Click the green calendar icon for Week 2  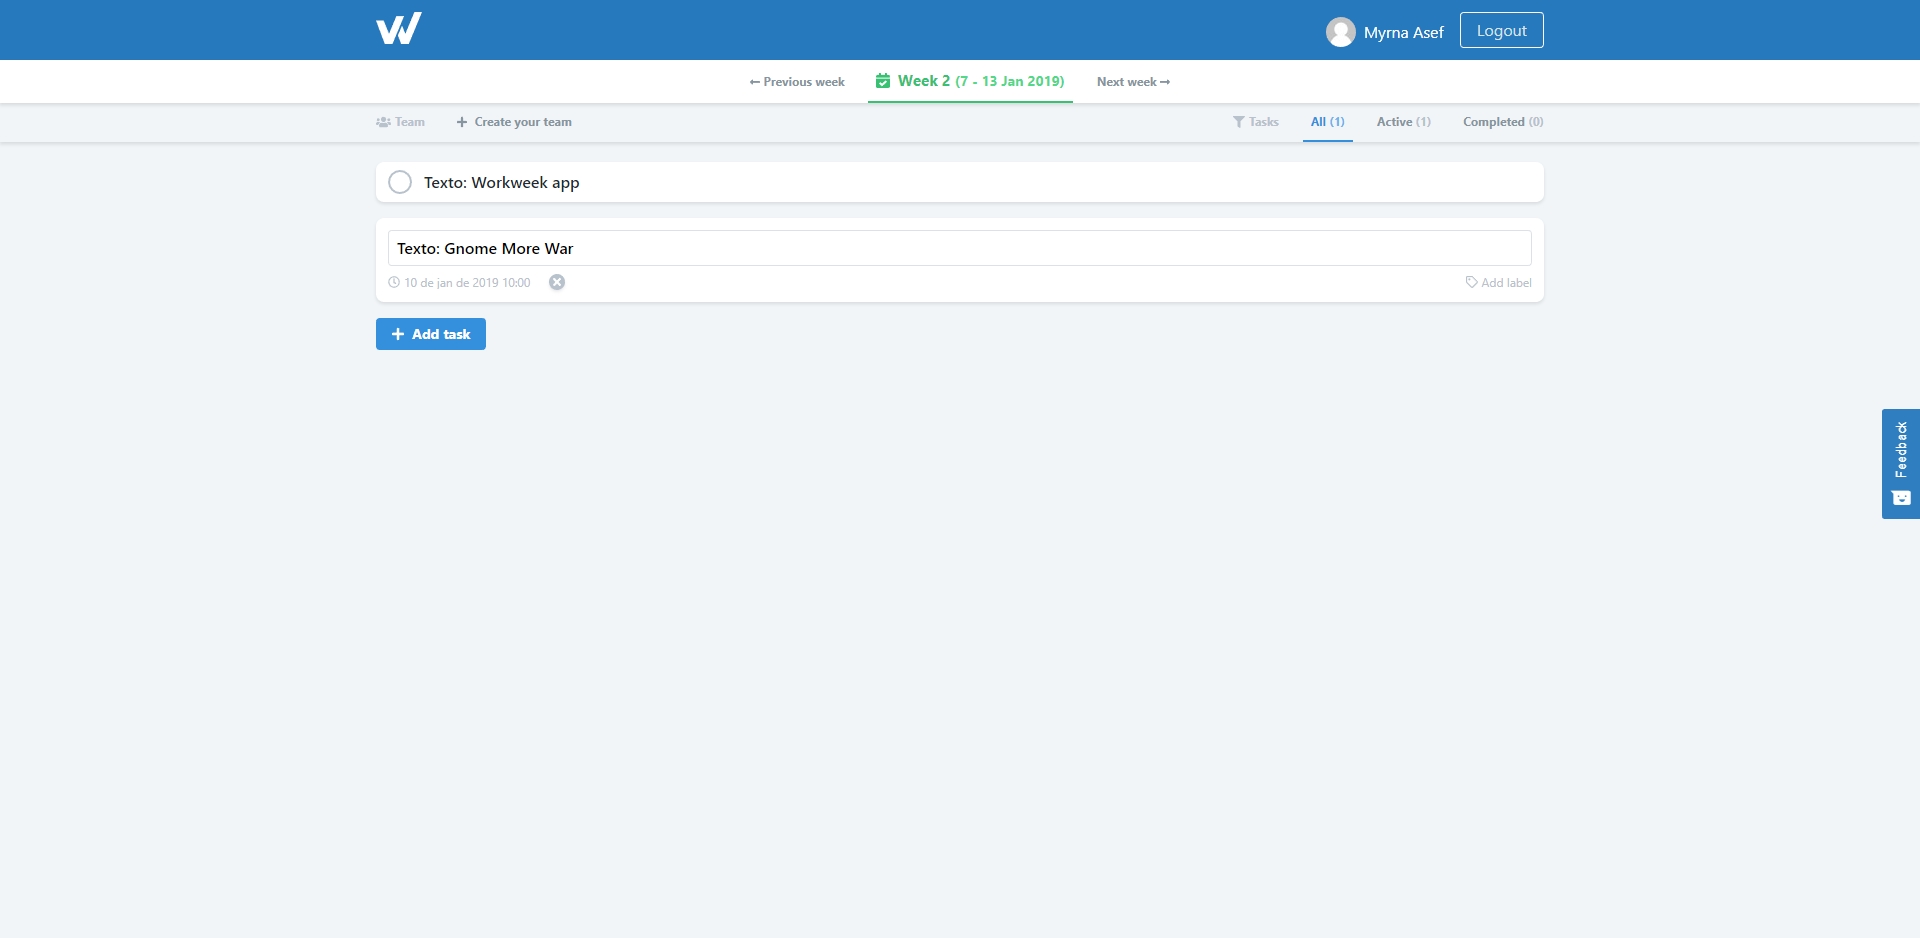click(x=883, y=81)
